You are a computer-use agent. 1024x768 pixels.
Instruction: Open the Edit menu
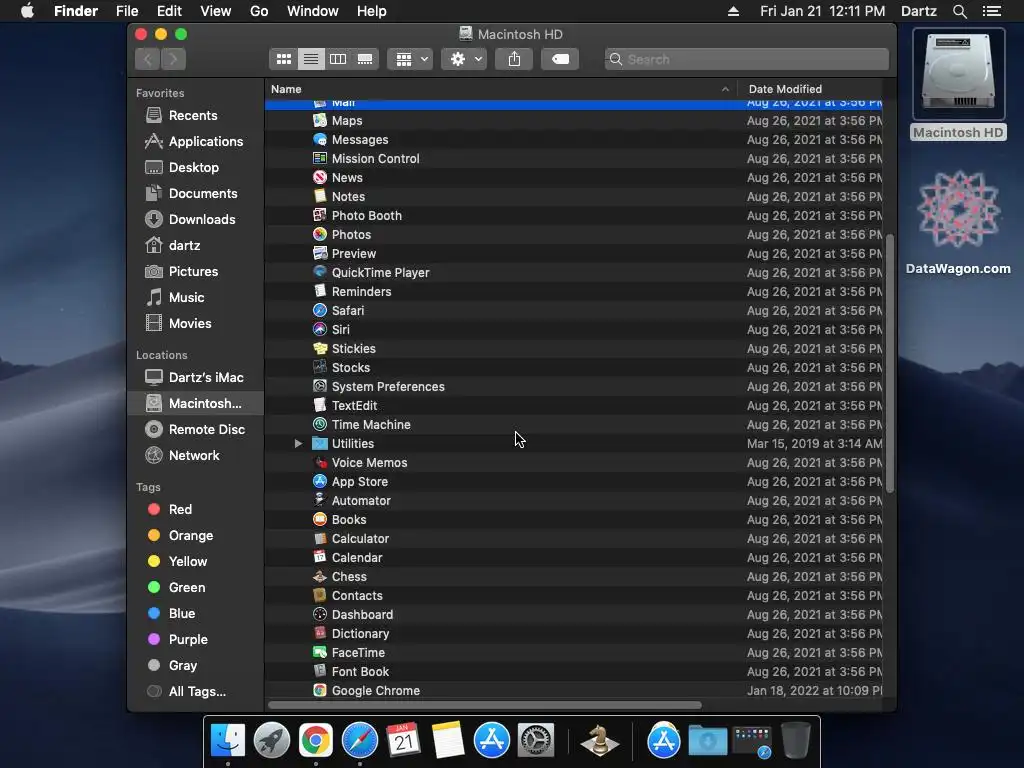click(x=169, y=11)
